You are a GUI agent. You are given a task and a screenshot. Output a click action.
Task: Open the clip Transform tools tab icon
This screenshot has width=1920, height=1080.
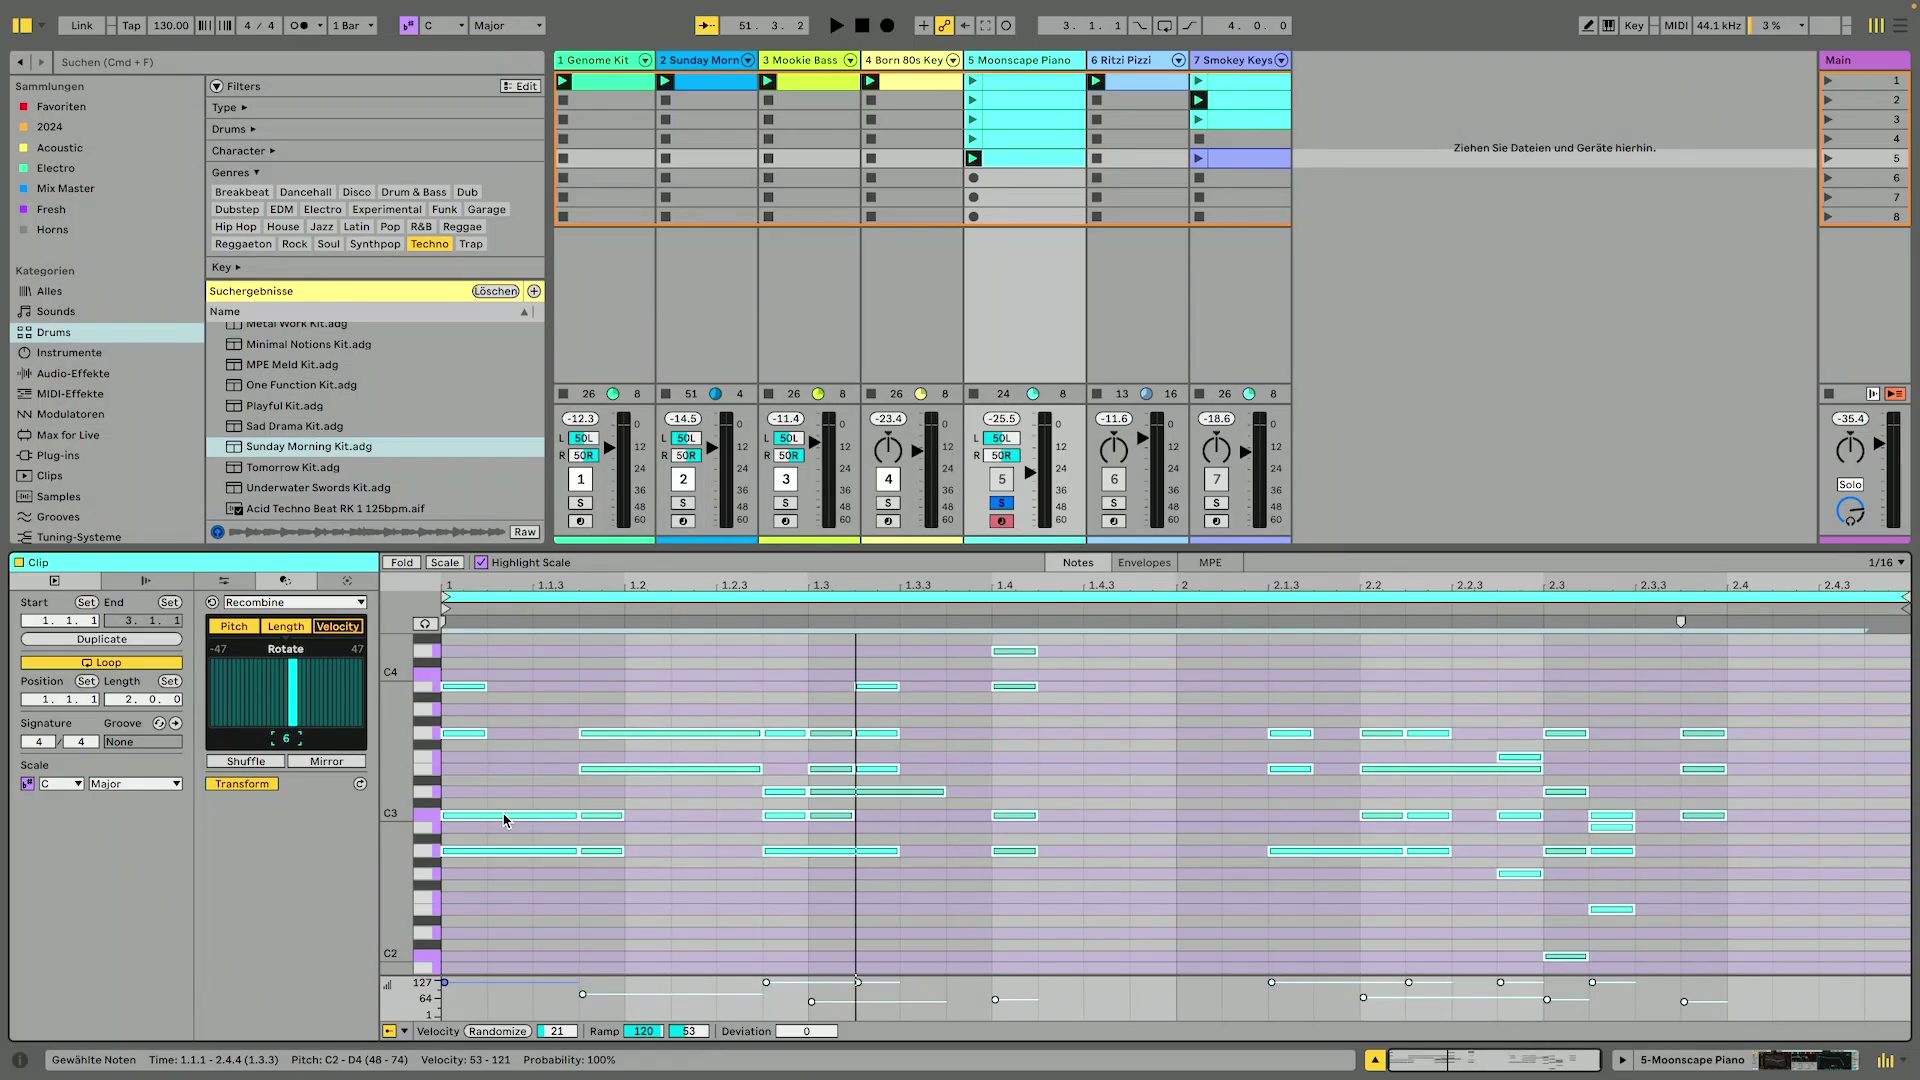285,581
